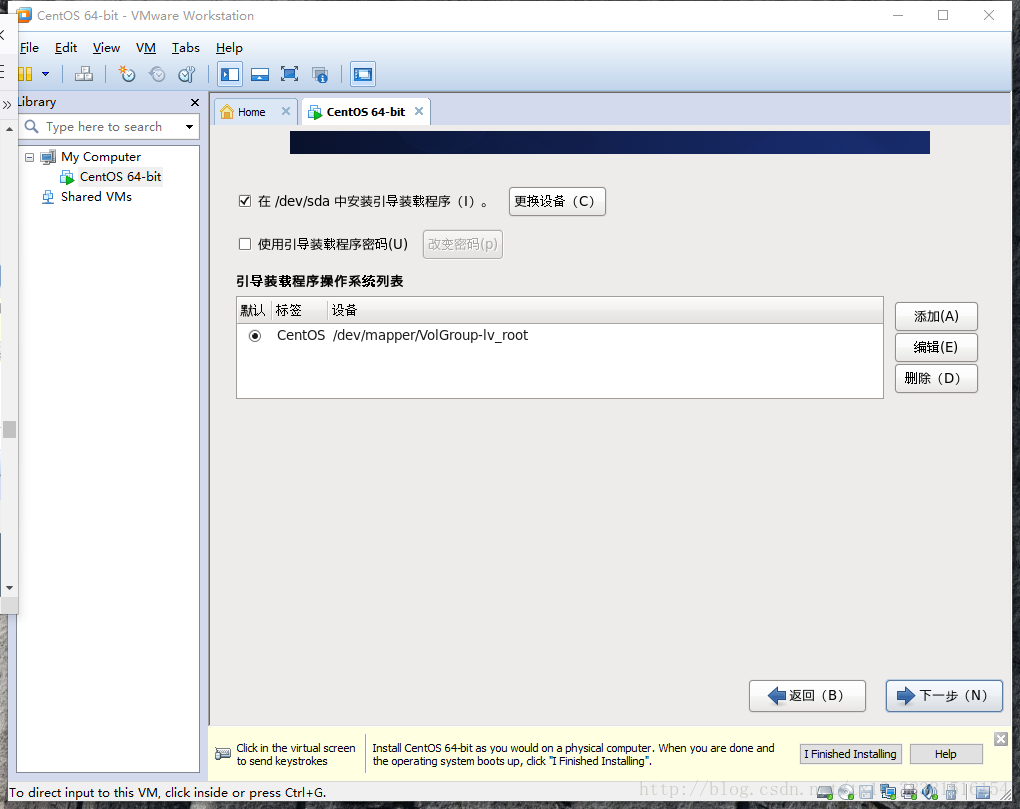This screenshot has width=1020, height=809.
Task: Open the File menu
Action: click(x=29, y=47)
